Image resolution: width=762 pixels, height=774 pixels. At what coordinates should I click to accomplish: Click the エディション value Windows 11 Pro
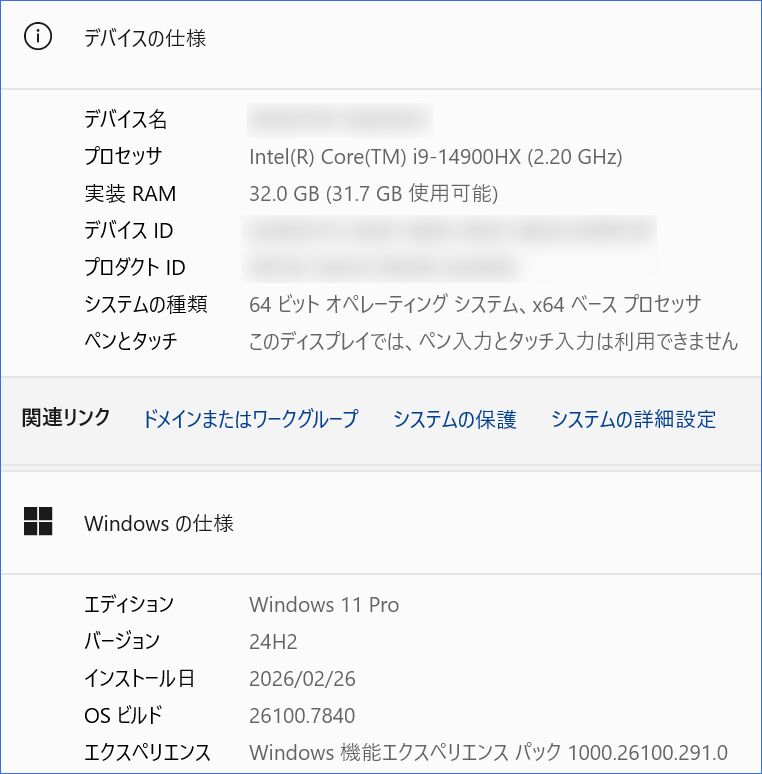click(x=324, y=605)
